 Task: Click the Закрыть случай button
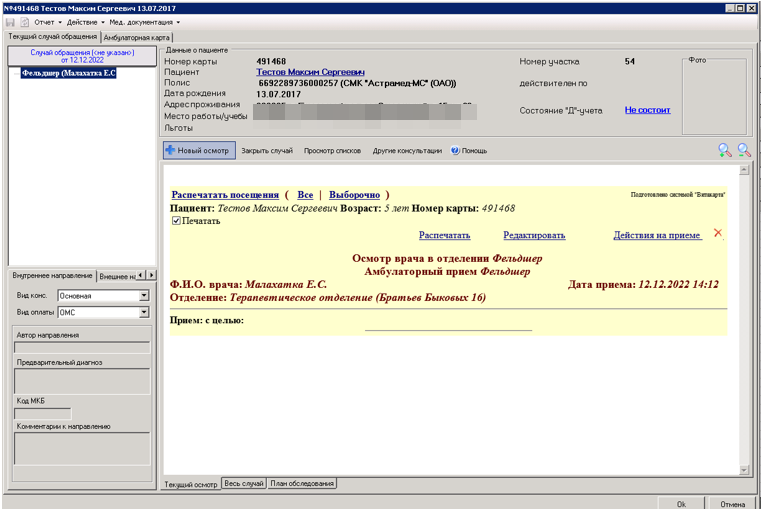pos(267,151)
